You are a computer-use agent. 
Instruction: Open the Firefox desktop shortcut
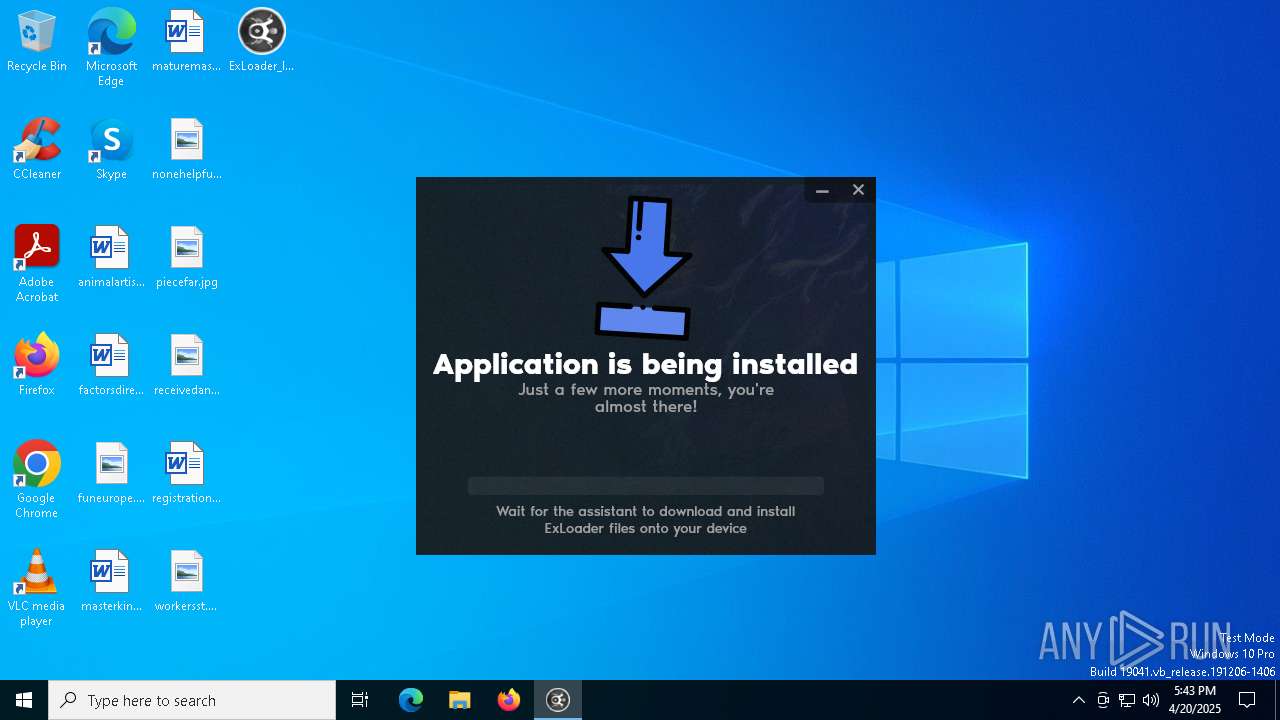click(37, 365)
